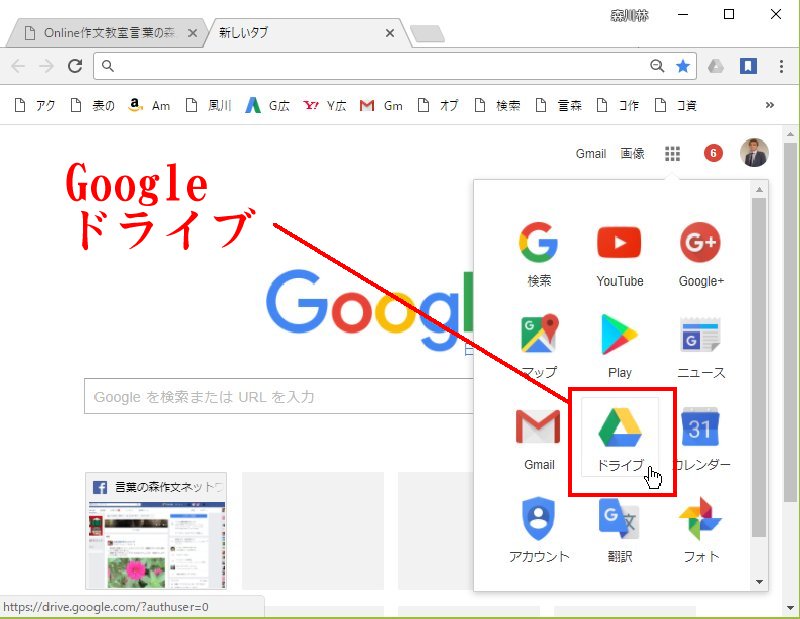The width and height of the screenshot is (800, 619).
Task: Click the apps panel scroll-up arrow
Action: (x=759, y=189)
